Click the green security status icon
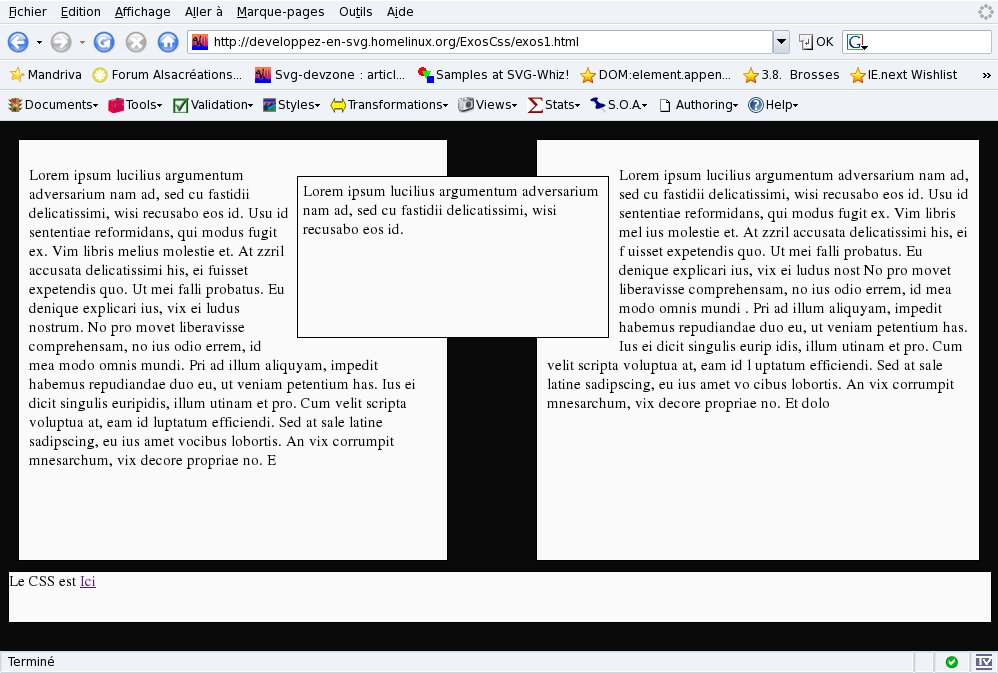 (952, 662)
